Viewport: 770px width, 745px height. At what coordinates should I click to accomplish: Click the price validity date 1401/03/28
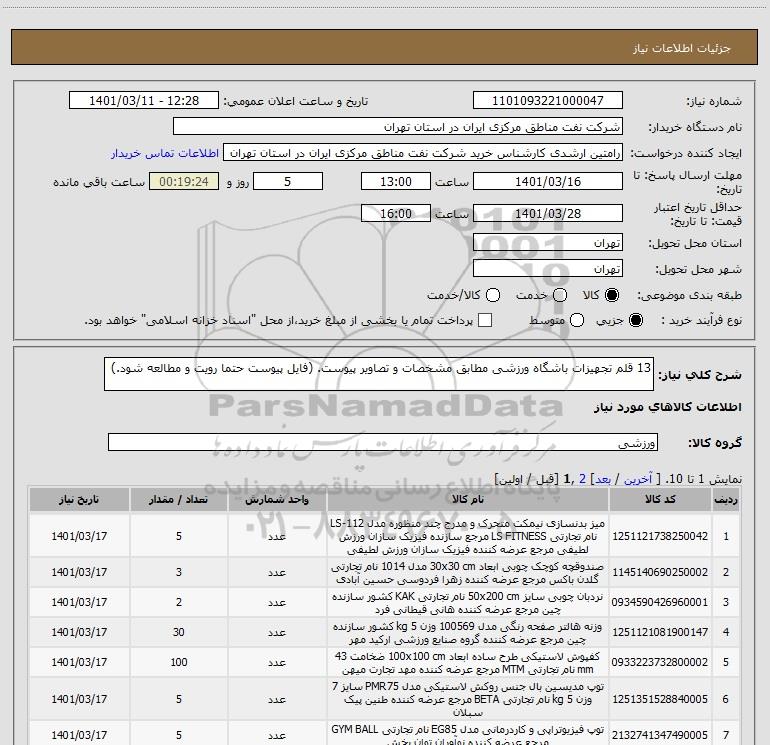548,213
